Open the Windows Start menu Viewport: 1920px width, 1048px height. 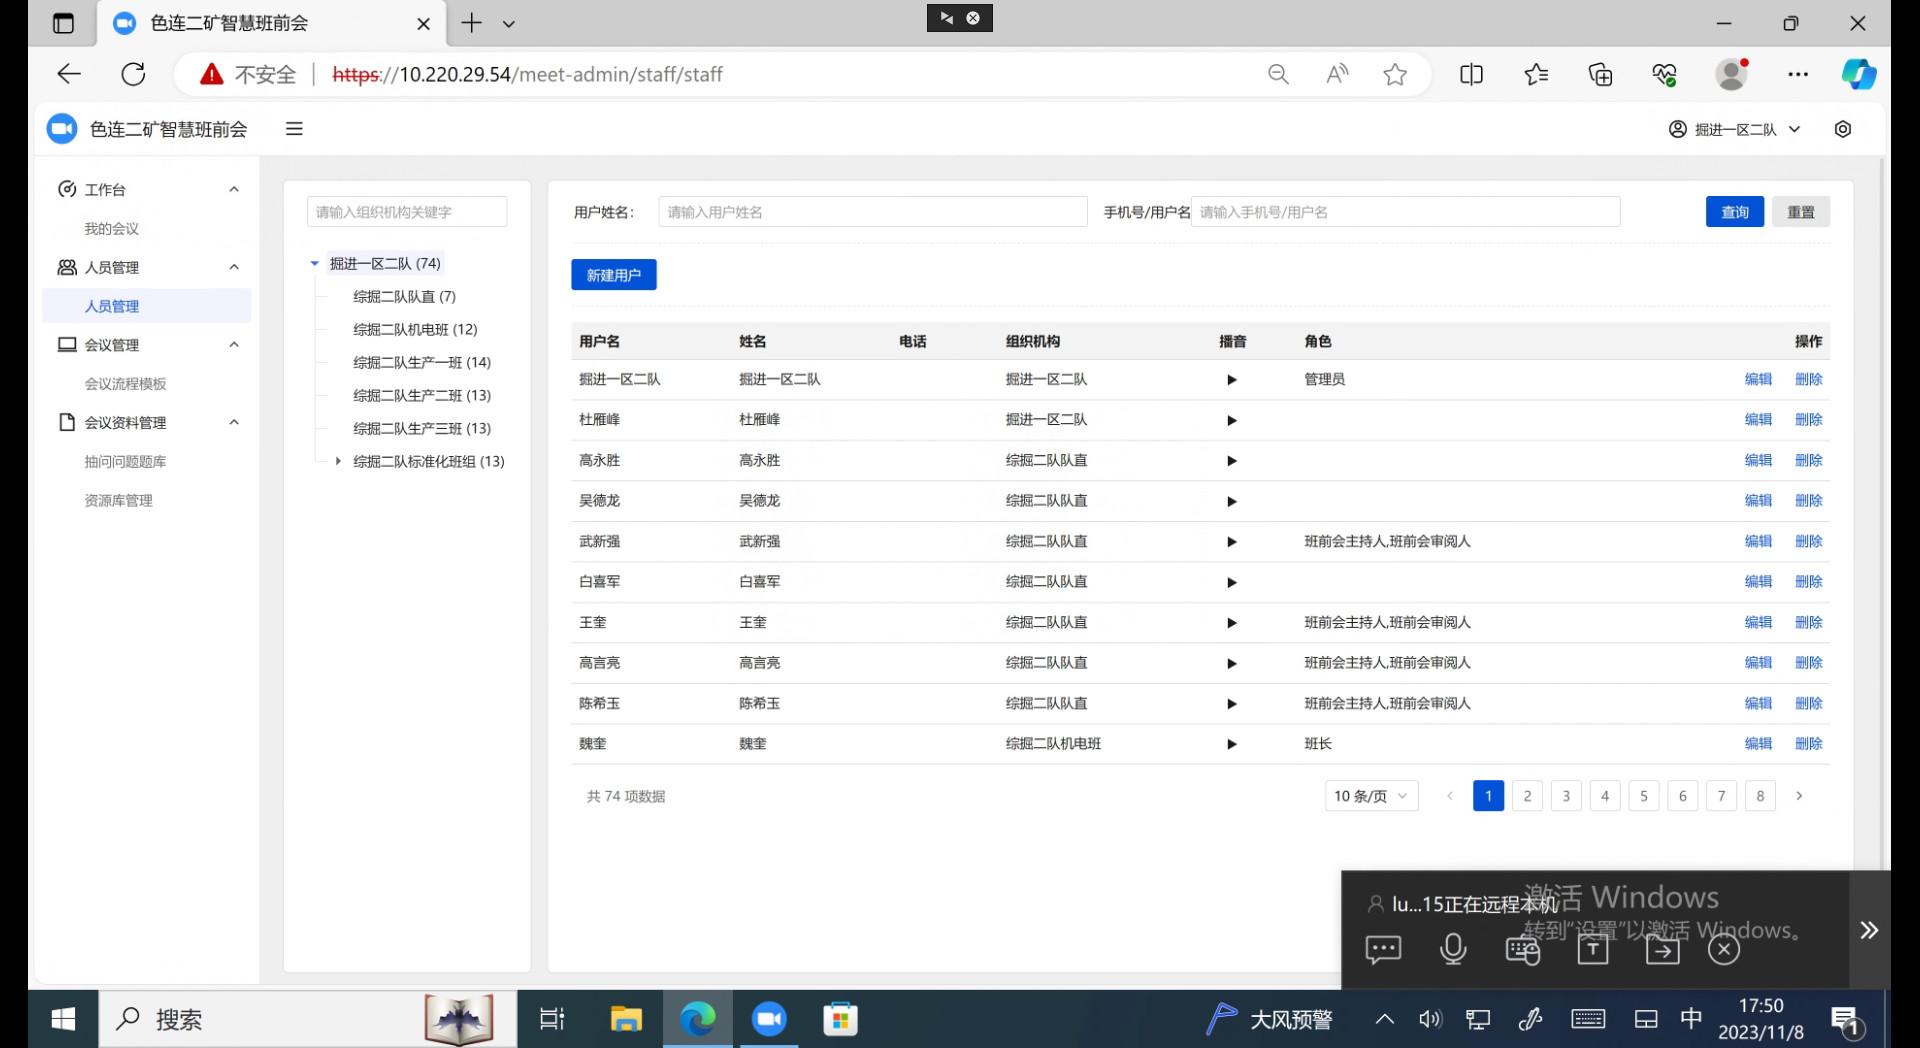(x=63, y=1019)
